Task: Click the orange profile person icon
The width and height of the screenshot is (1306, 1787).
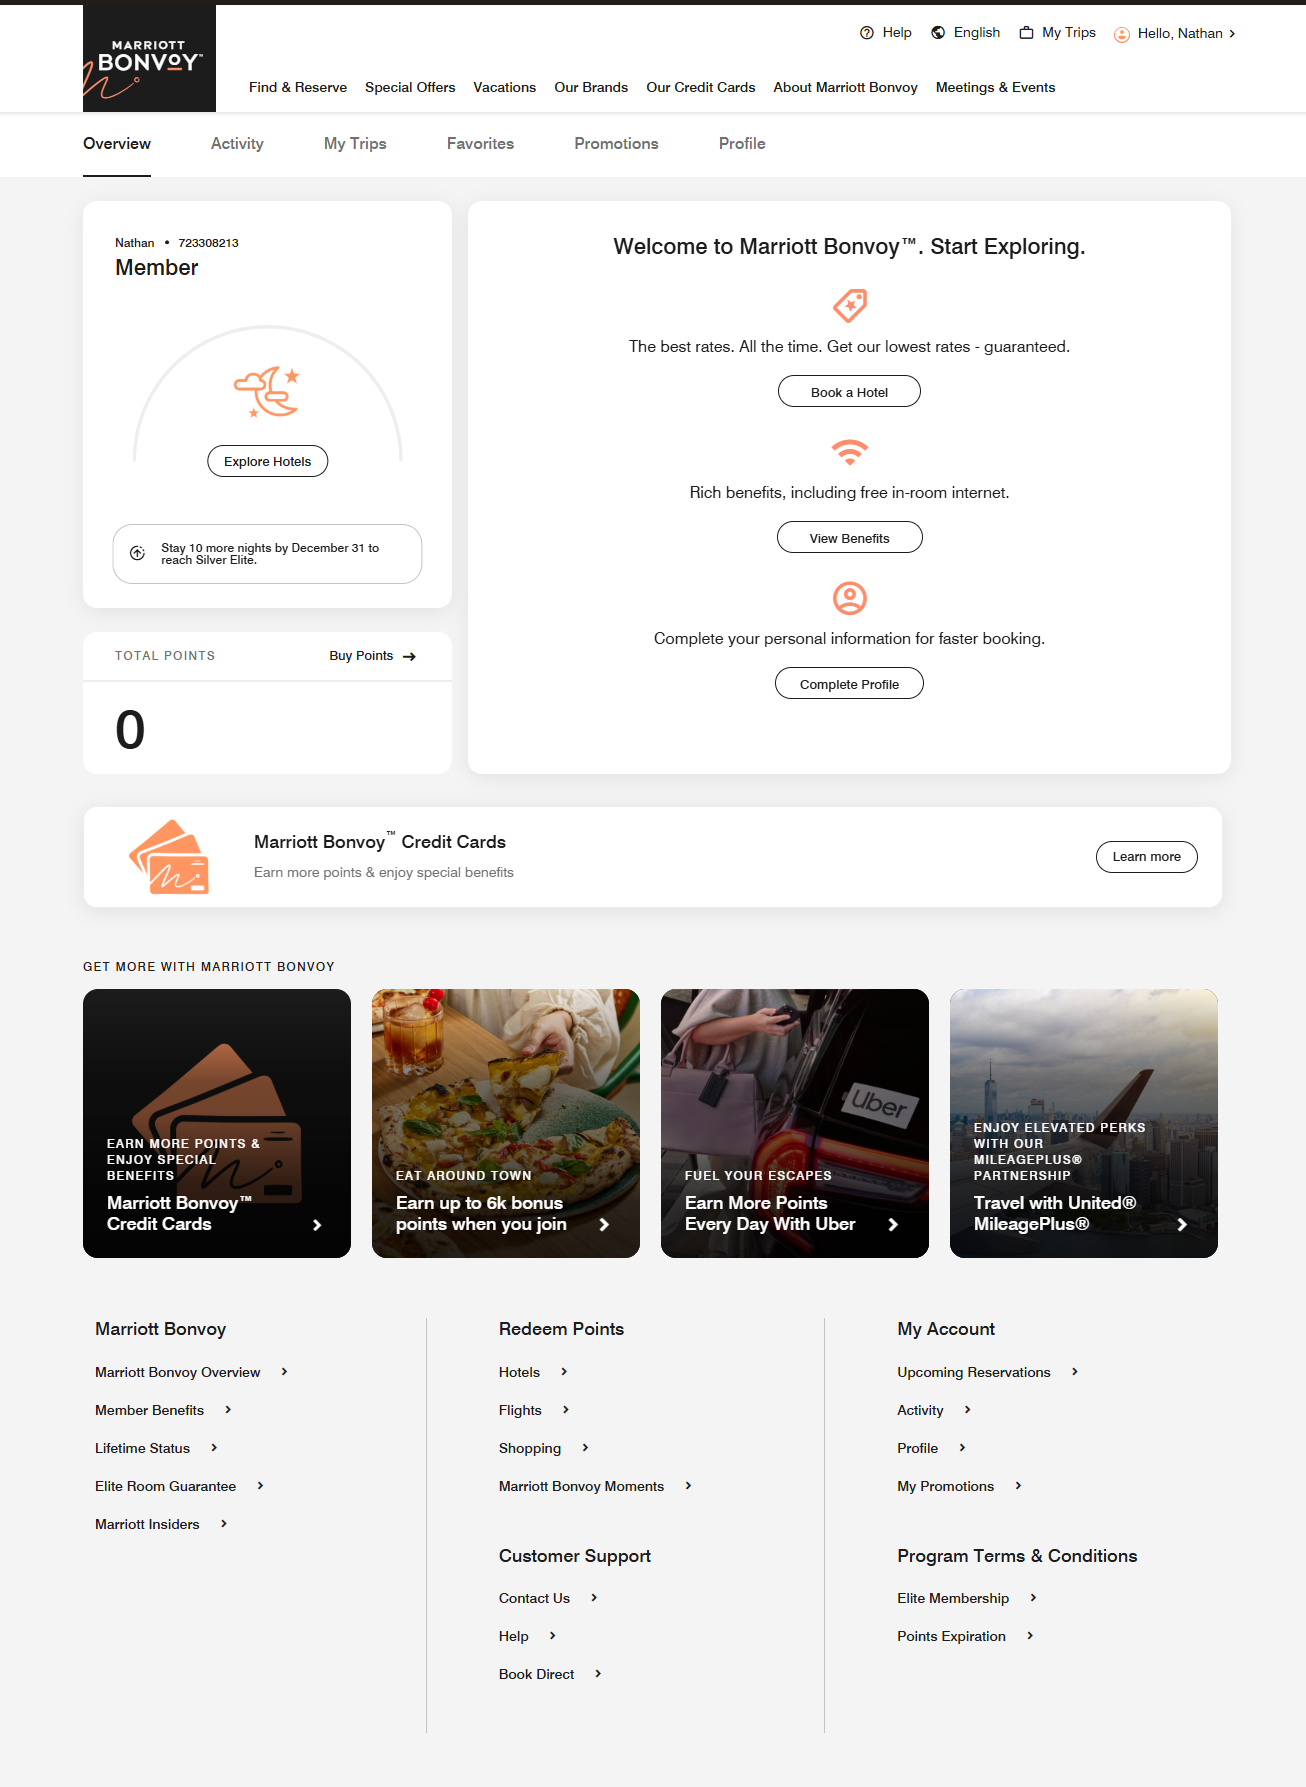Action: pyautogui.click(x=850, y=598)
